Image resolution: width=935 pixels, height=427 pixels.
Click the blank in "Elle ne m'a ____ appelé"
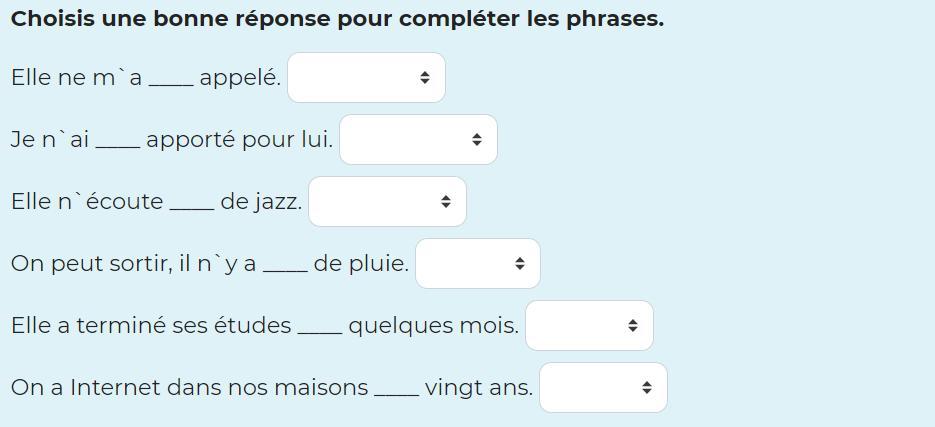(171, 79)
